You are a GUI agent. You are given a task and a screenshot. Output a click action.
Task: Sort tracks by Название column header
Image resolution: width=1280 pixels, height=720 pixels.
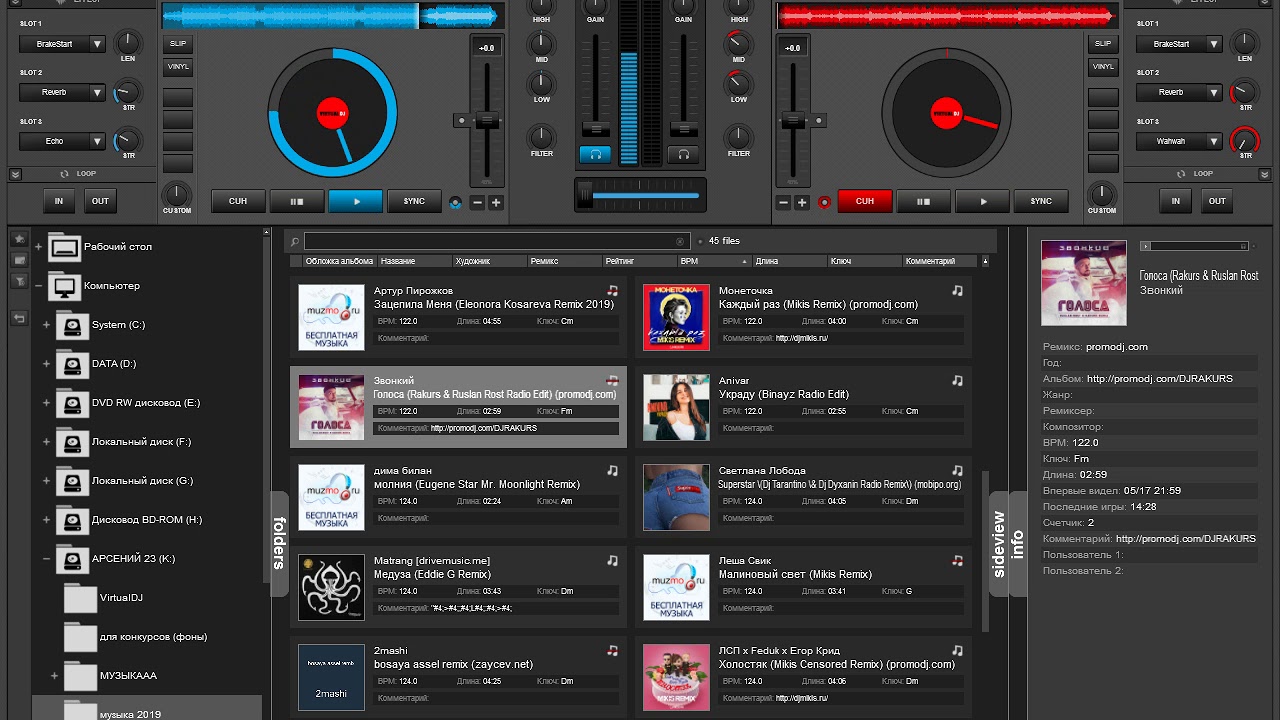click(x=414, y=261)
